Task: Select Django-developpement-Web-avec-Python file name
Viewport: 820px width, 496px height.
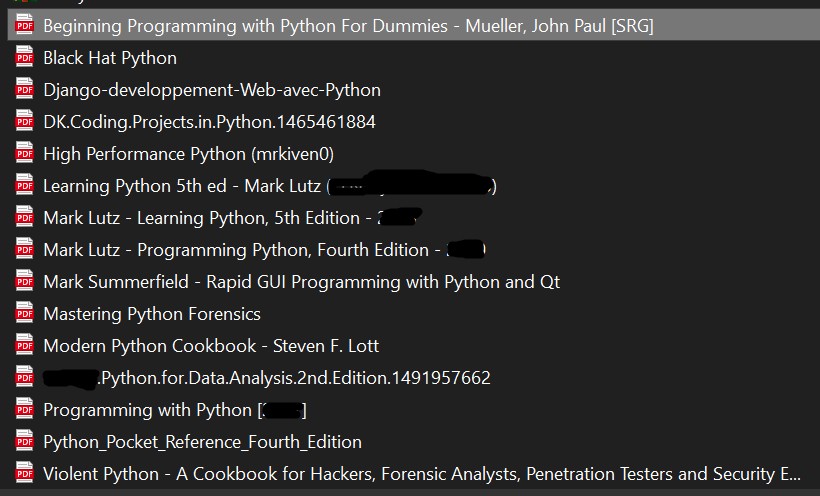Action: (x=212, y=90)
